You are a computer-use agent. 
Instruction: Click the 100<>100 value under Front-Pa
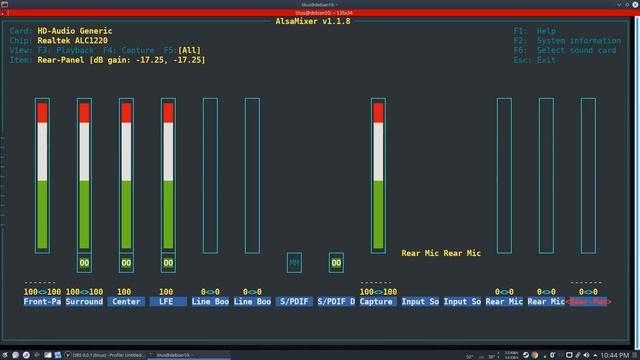click(42, 292)
